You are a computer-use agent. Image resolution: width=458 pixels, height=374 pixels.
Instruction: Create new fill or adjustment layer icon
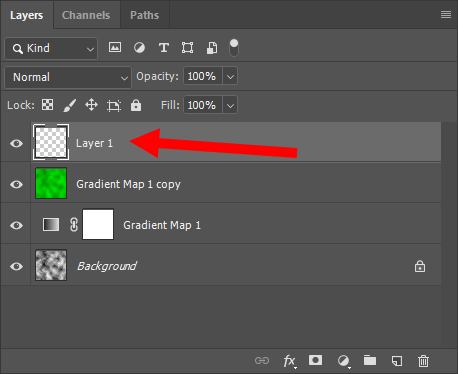coord(344,361)
